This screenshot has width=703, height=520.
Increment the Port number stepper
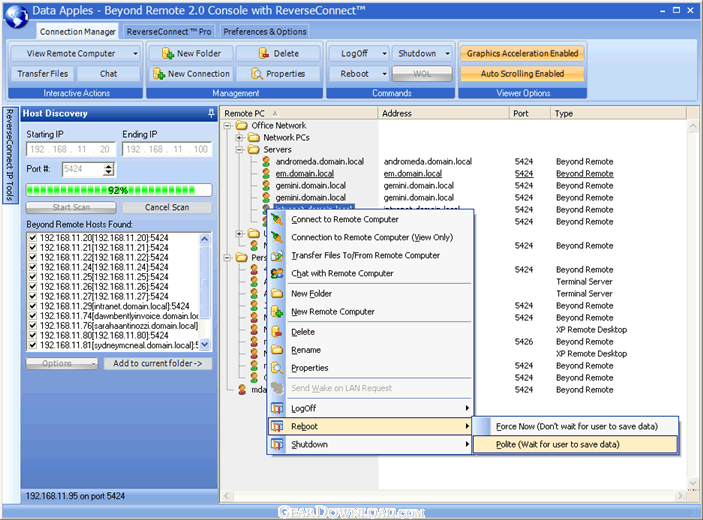(x=108, y=166)
